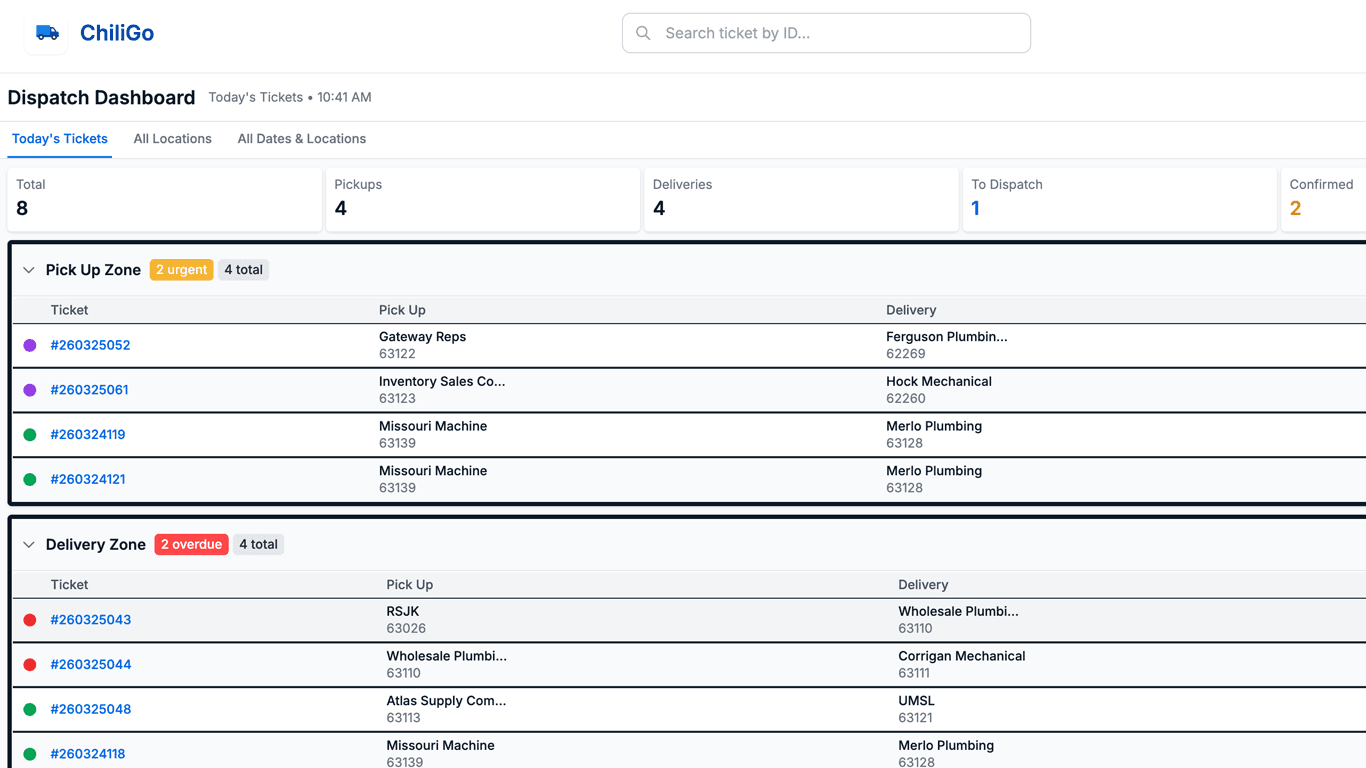Click the Delivery column header in Pick Up Zone

[x=911, y=310]
